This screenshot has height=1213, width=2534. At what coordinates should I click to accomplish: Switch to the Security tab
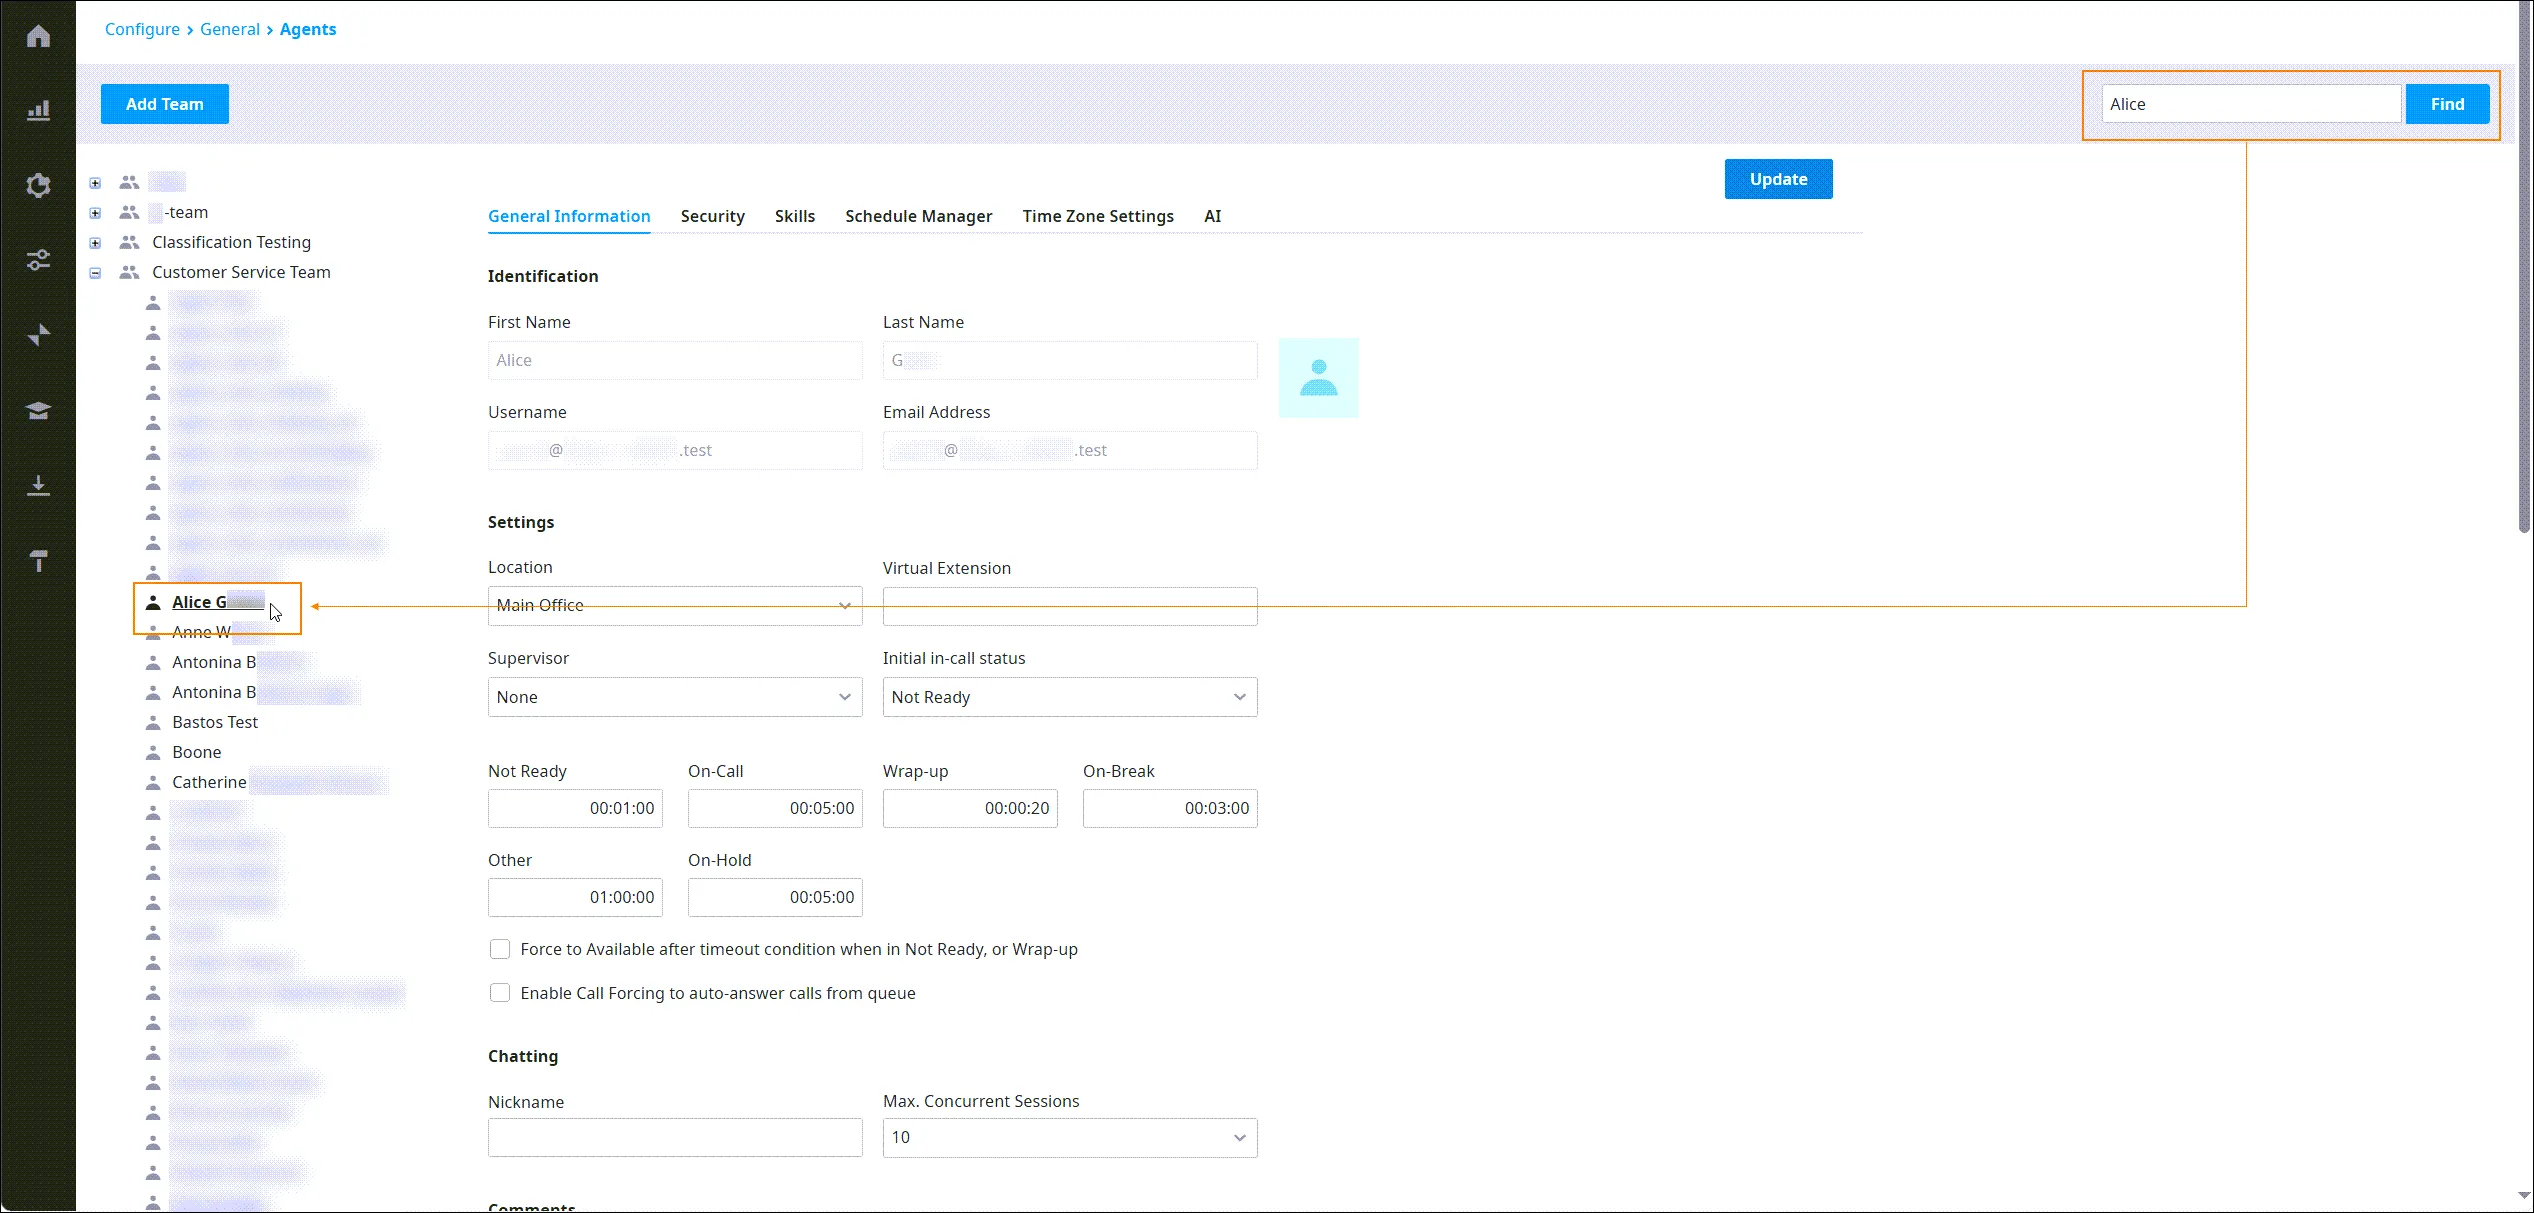point(712,216)
